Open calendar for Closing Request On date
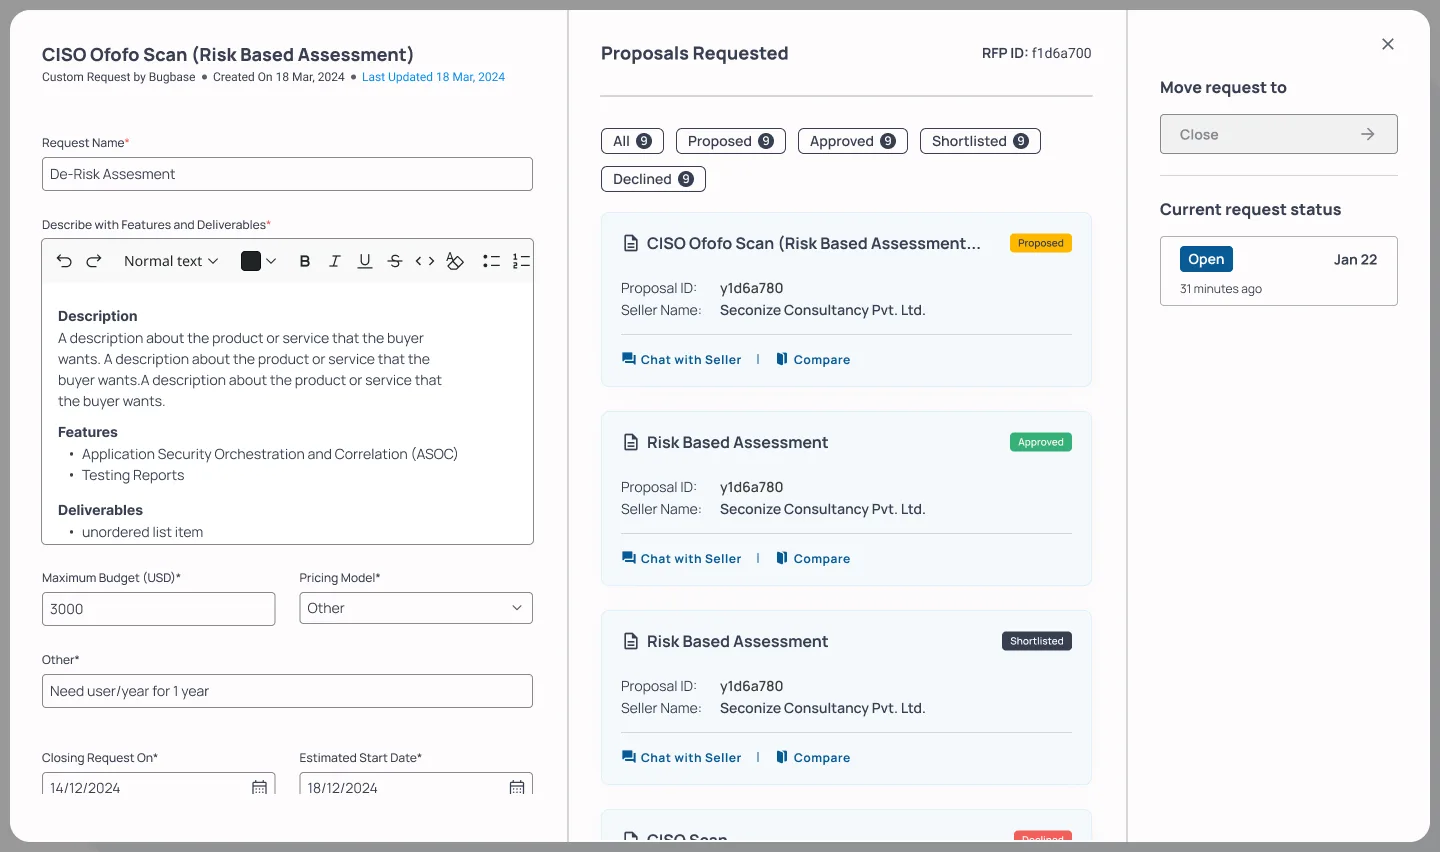 [x=259, y=788]
